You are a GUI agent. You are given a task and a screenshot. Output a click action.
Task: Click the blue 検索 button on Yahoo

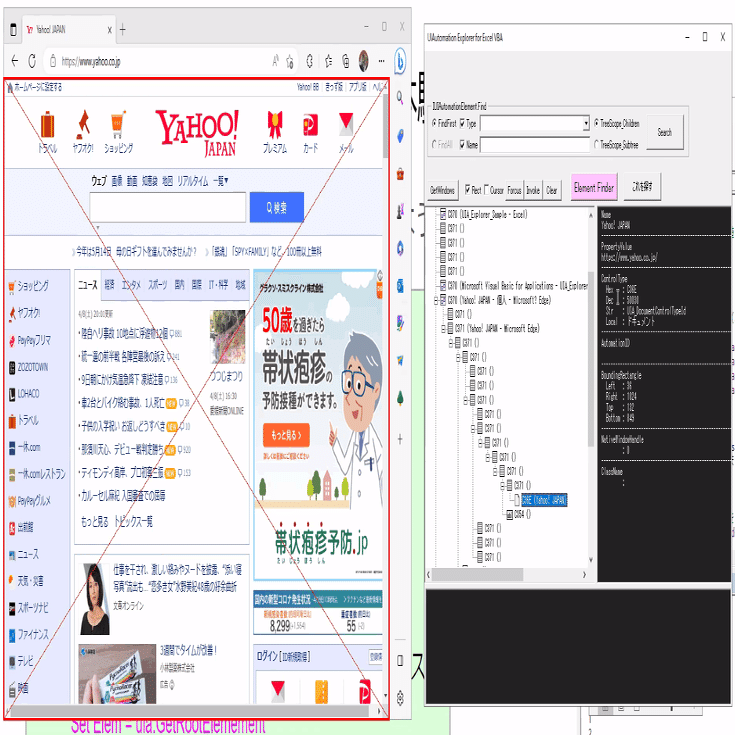tap(277, 207)
